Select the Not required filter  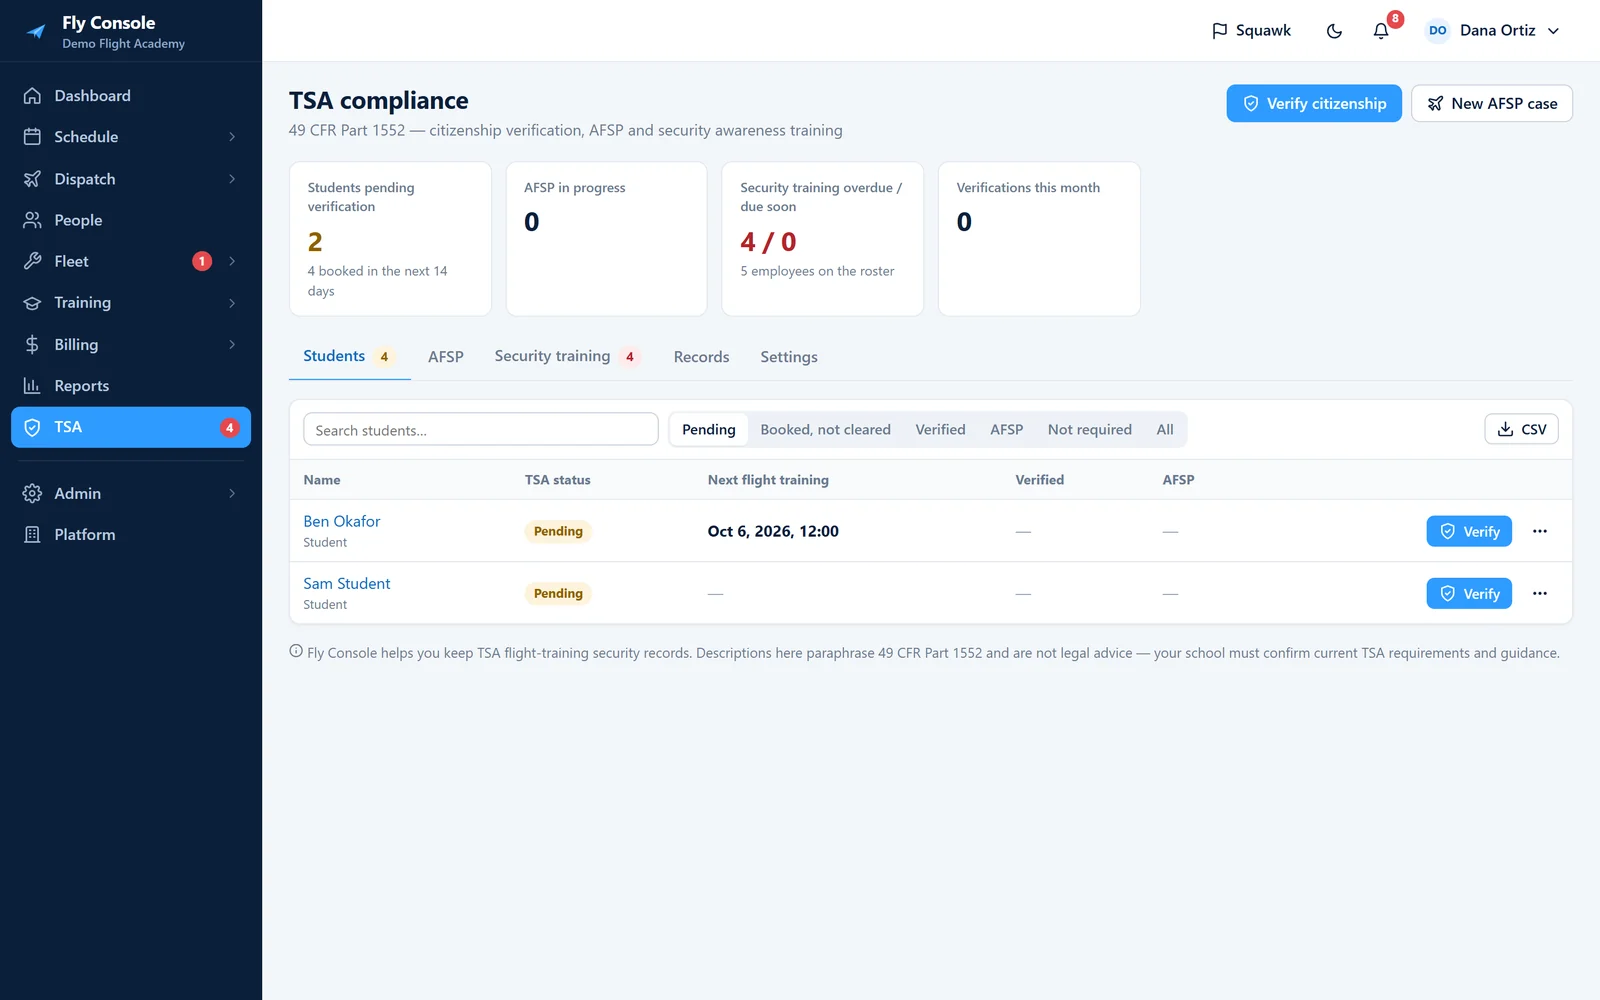click(x=1089, y=430)
